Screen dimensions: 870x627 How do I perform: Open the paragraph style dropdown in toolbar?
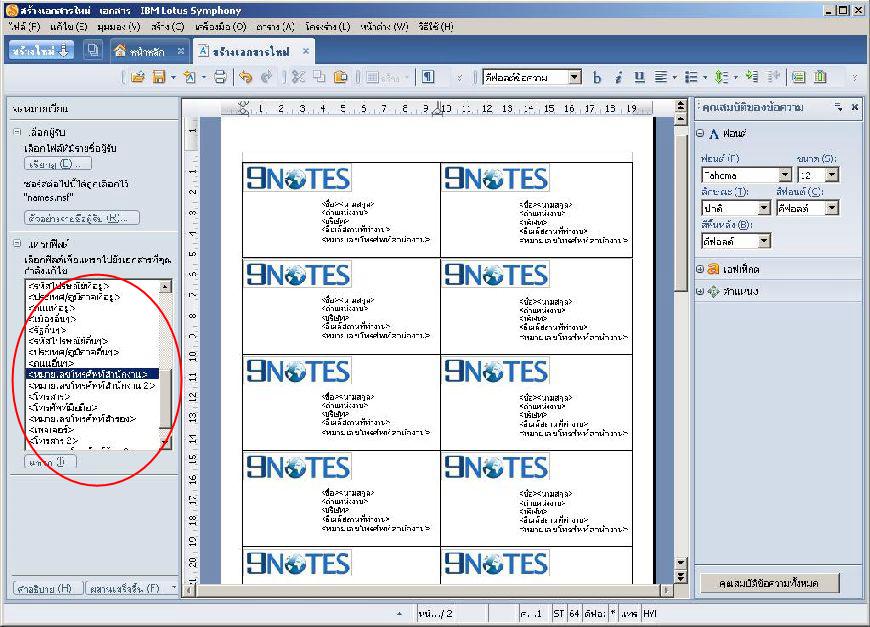click(575, 77)
